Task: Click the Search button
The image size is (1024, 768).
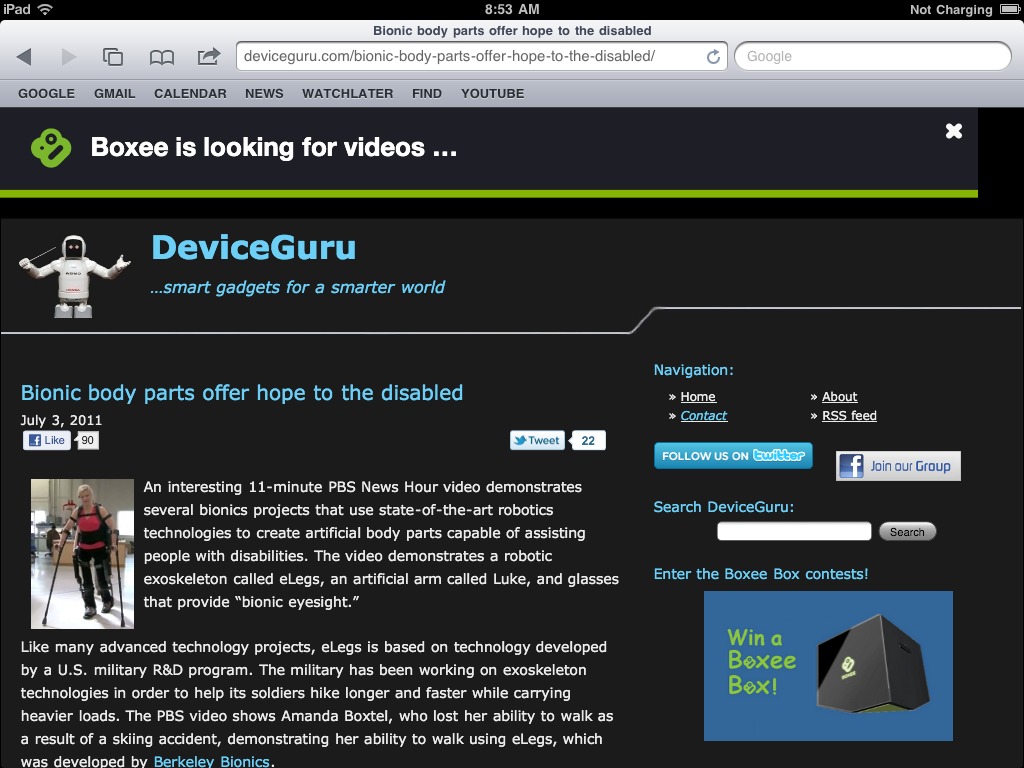Action: click(x=907, y=532)
